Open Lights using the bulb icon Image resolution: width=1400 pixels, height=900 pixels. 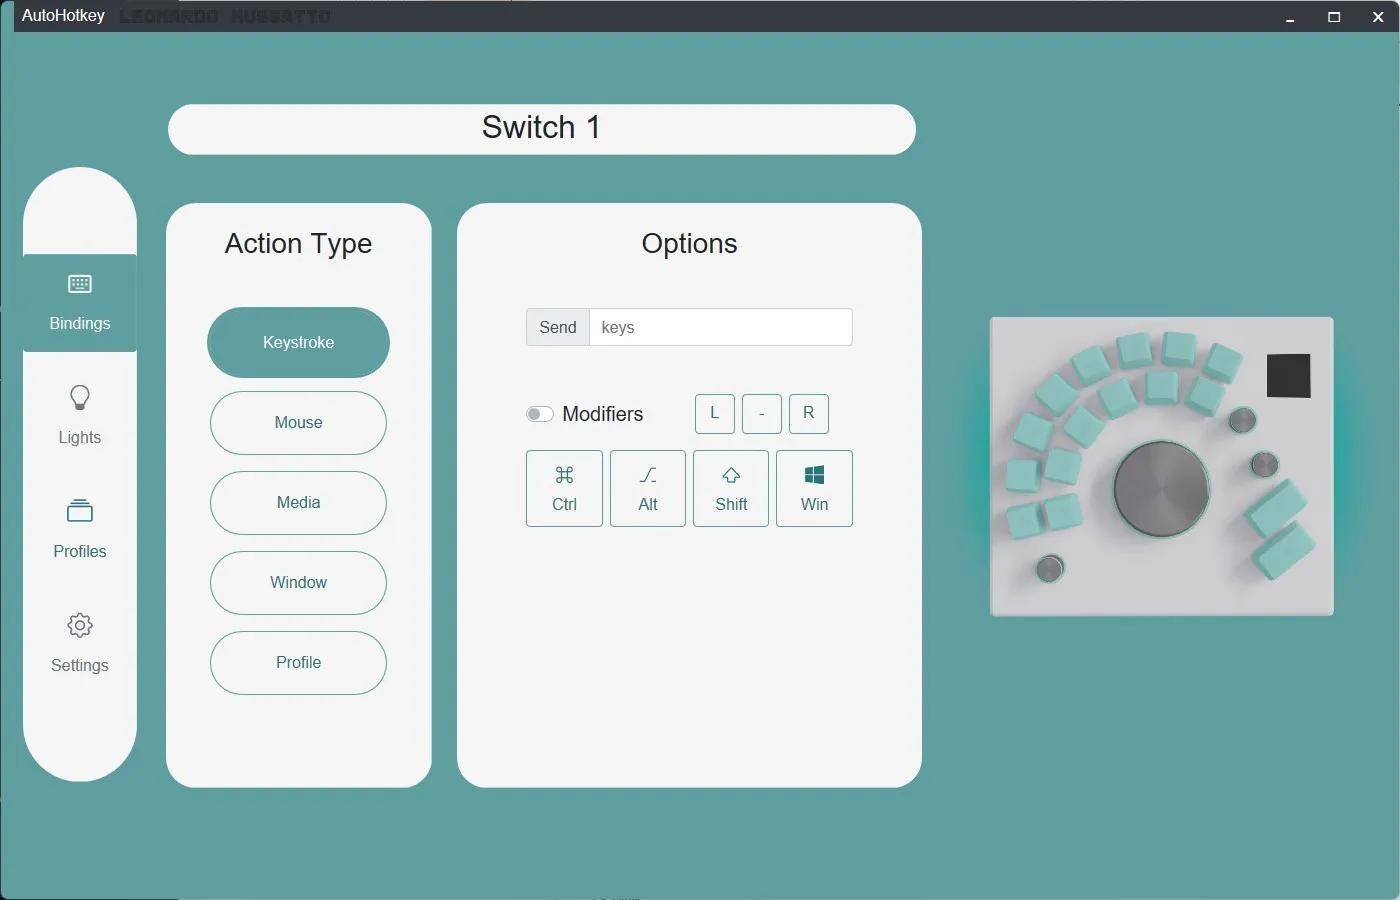pos(79,397)
